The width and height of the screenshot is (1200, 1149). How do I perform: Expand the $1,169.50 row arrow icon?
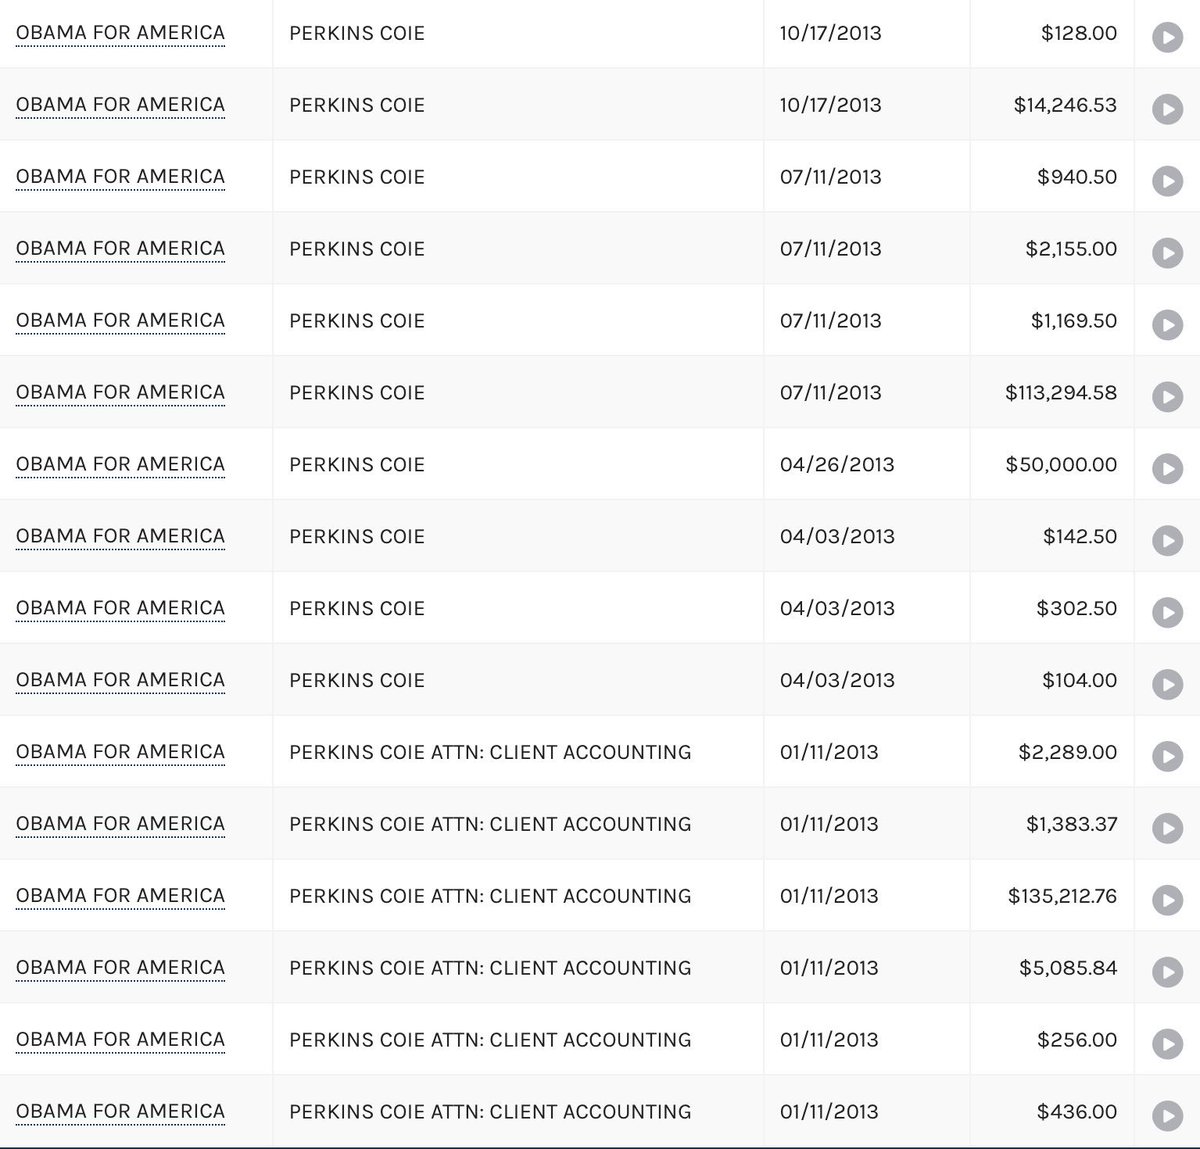1167,325
